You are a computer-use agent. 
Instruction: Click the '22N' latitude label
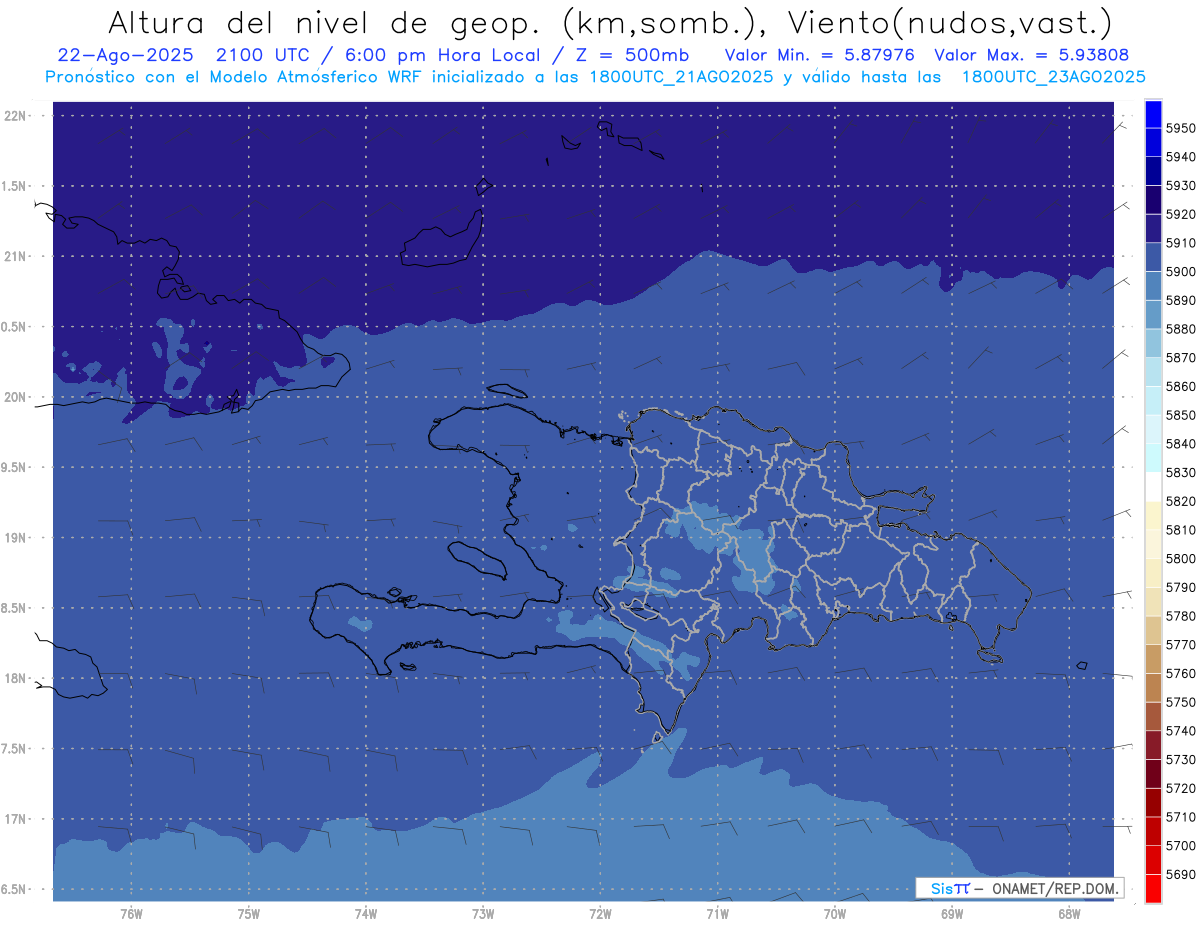16,116
